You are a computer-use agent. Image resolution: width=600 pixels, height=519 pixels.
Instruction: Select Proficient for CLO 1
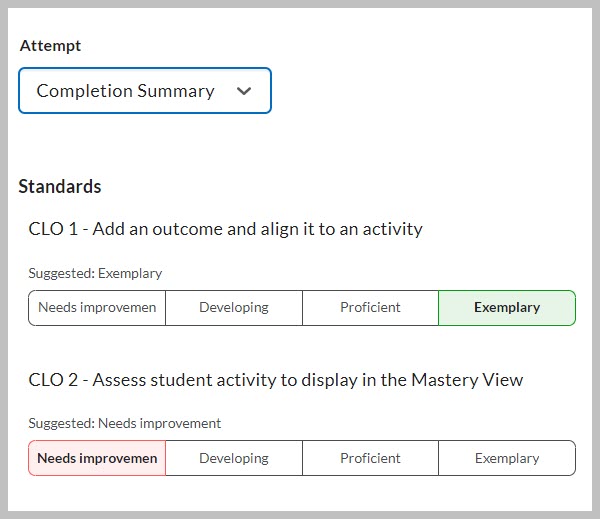point(370,308)
